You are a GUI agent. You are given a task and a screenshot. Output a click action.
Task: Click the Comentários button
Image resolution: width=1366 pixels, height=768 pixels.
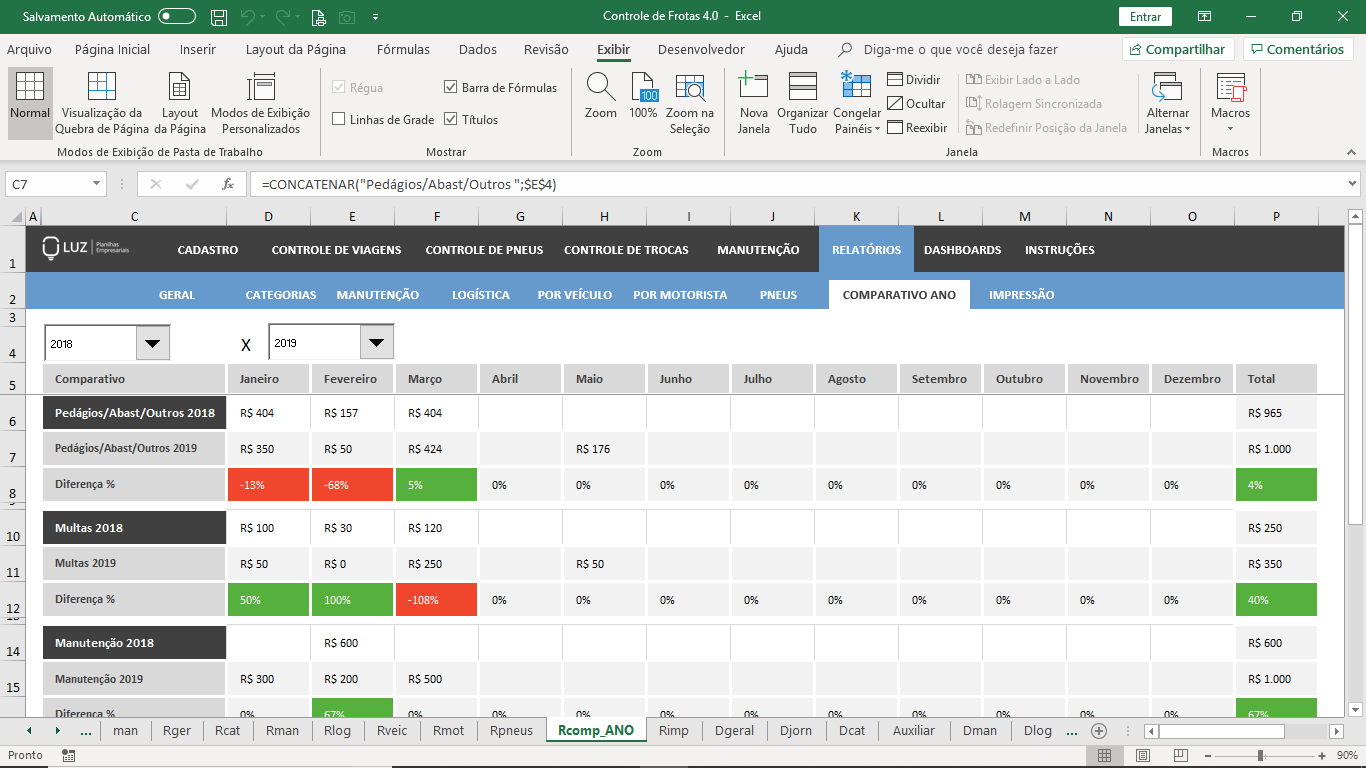[x=1297, y=49]
